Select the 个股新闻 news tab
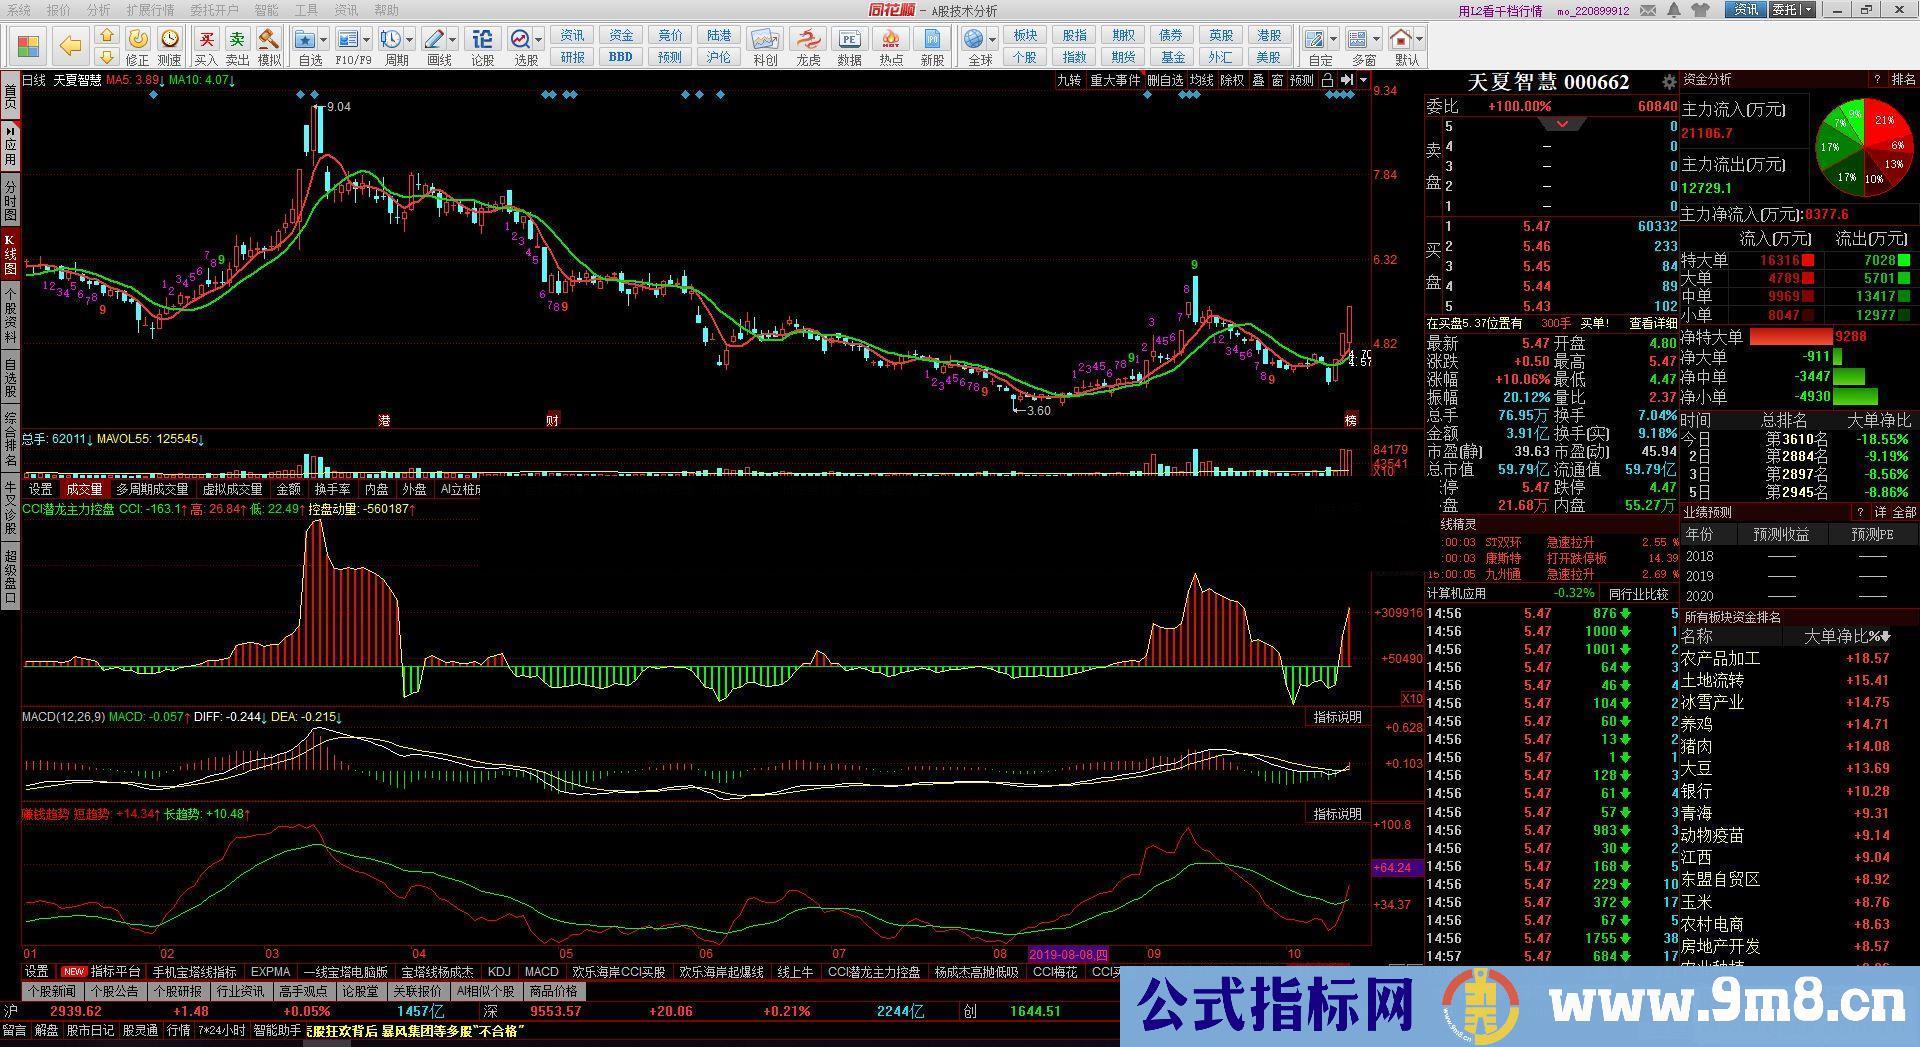 [52, 991]
